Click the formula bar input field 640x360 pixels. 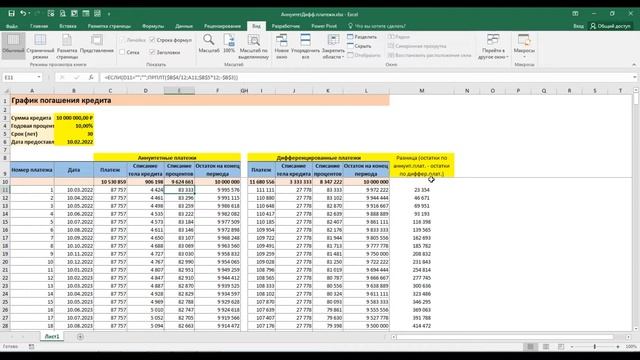tap(365, 77)
